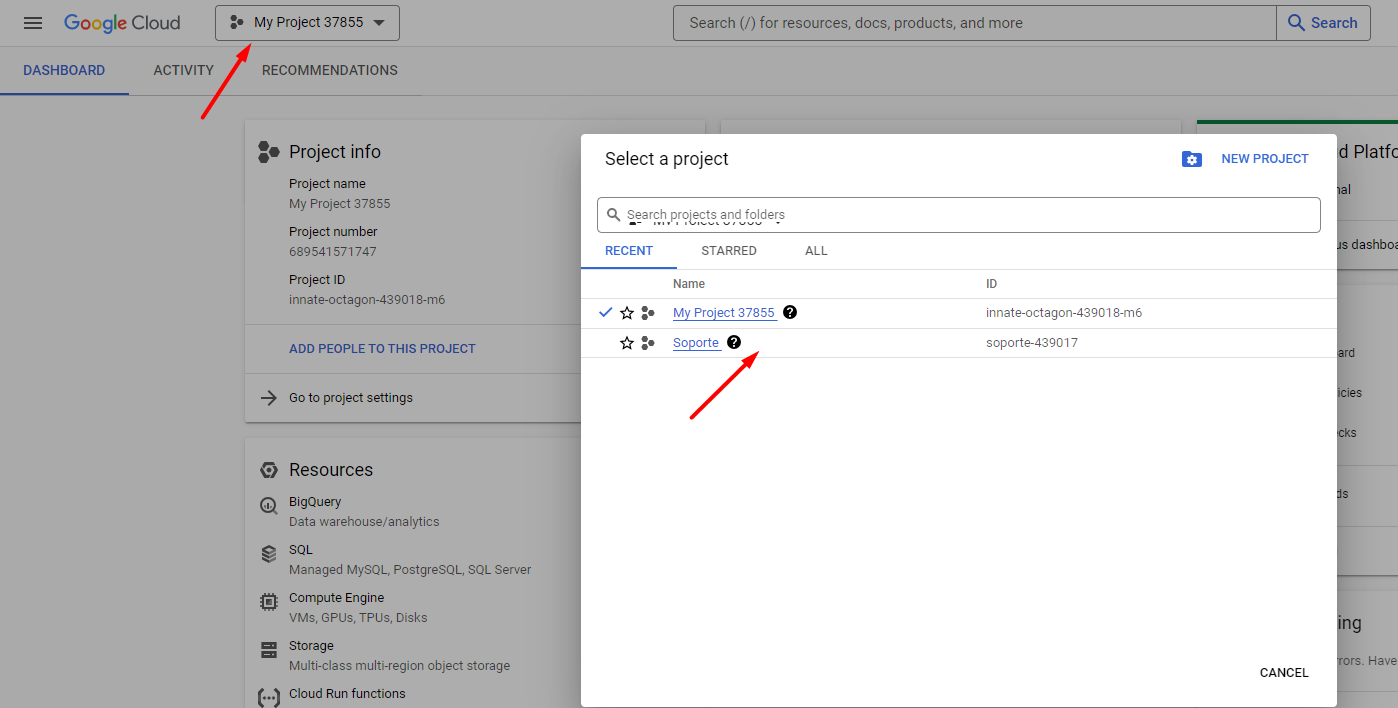Open the Compute Engine chip icon
Image resolution: width=1398 pixels, height=708 pixels.
[268, 602]
